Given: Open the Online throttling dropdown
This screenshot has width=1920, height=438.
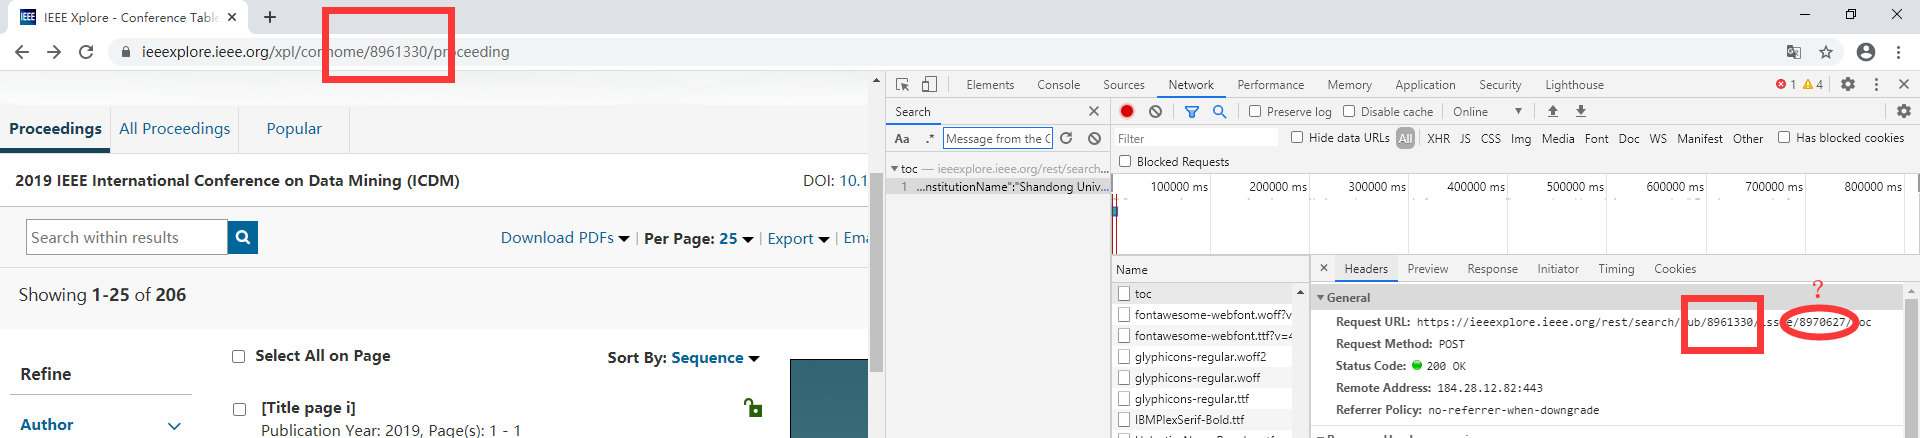Looking at the screenshot, I should 1488,111.
